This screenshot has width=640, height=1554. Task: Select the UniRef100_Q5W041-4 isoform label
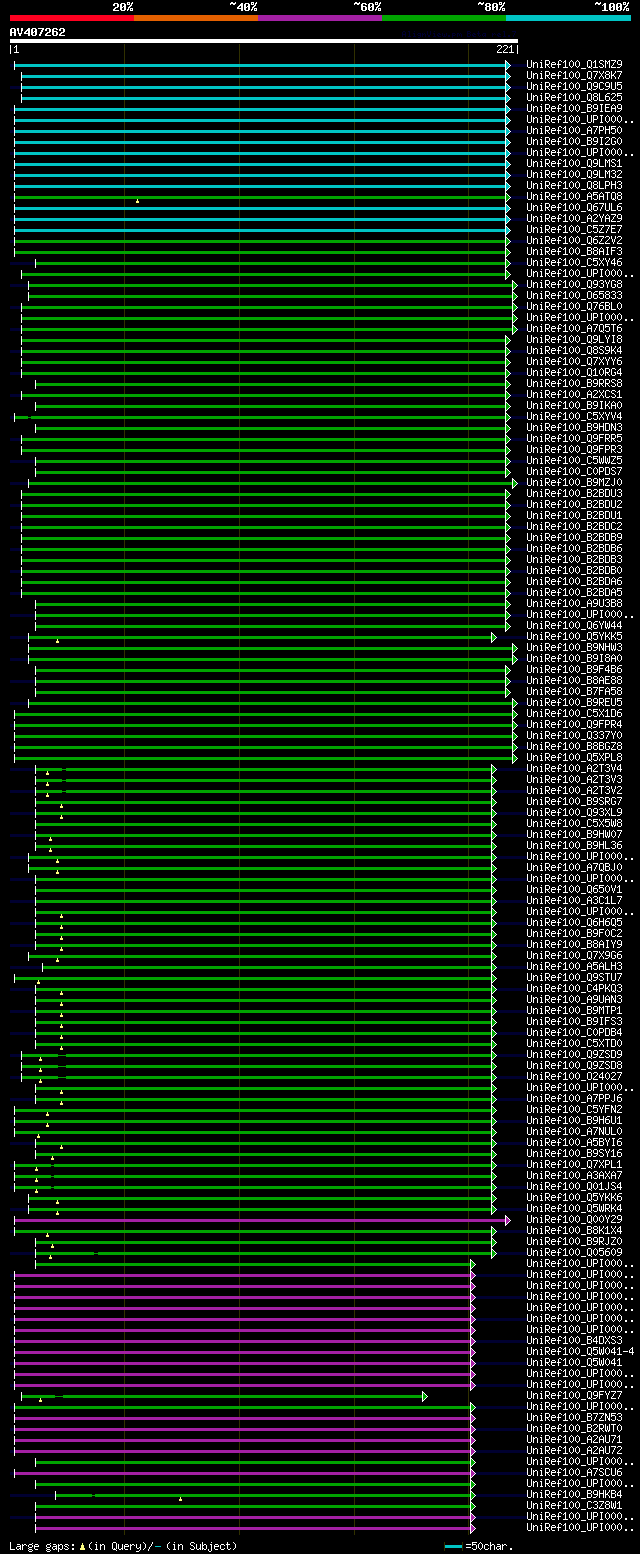[581, 1352]
